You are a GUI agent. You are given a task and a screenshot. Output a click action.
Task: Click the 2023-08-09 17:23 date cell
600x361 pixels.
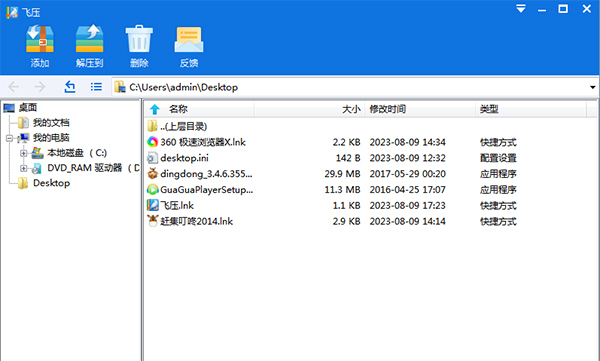click(408, 205)
